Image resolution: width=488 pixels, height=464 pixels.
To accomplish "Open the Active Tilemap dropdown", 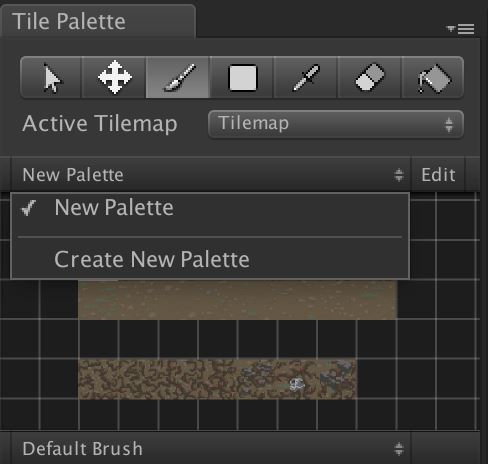I will pyautogui.click(x=336, y=124).
